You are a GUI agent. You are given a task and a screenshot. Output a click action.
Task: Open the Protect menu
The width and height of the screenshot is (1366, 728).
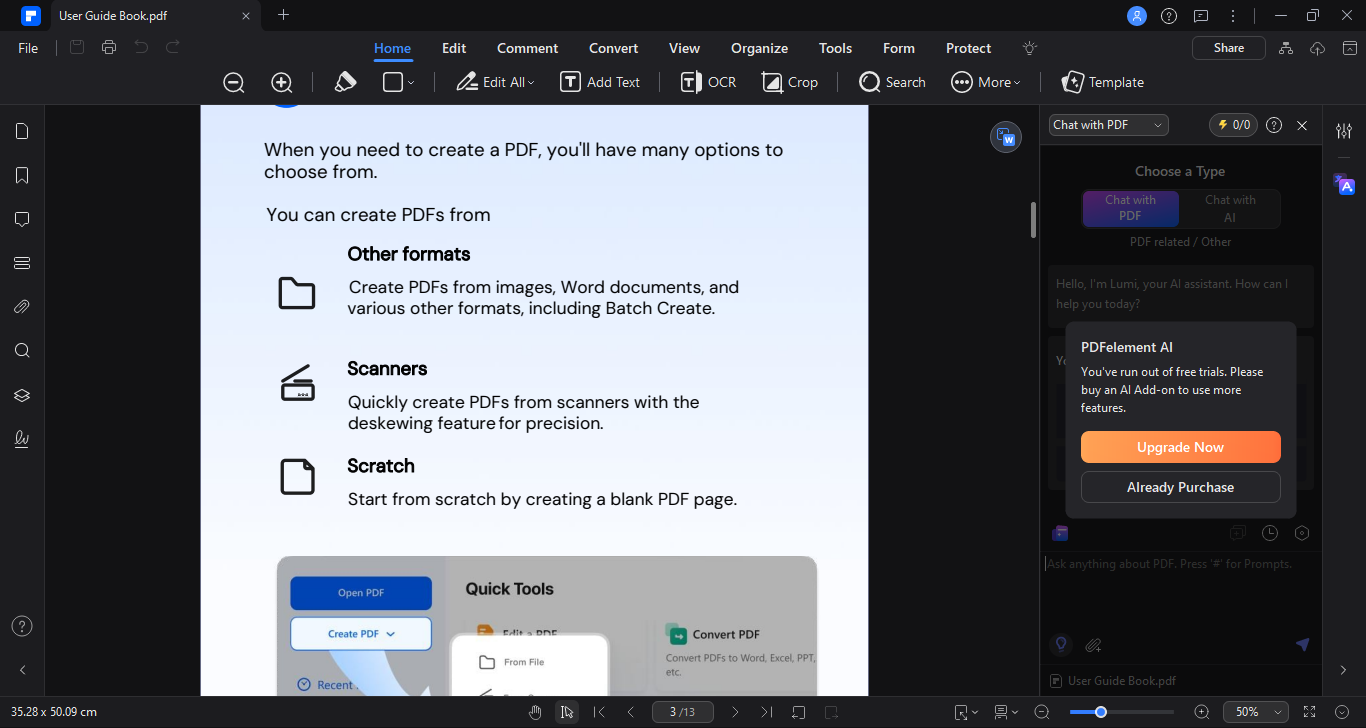(x=967, y=48)
